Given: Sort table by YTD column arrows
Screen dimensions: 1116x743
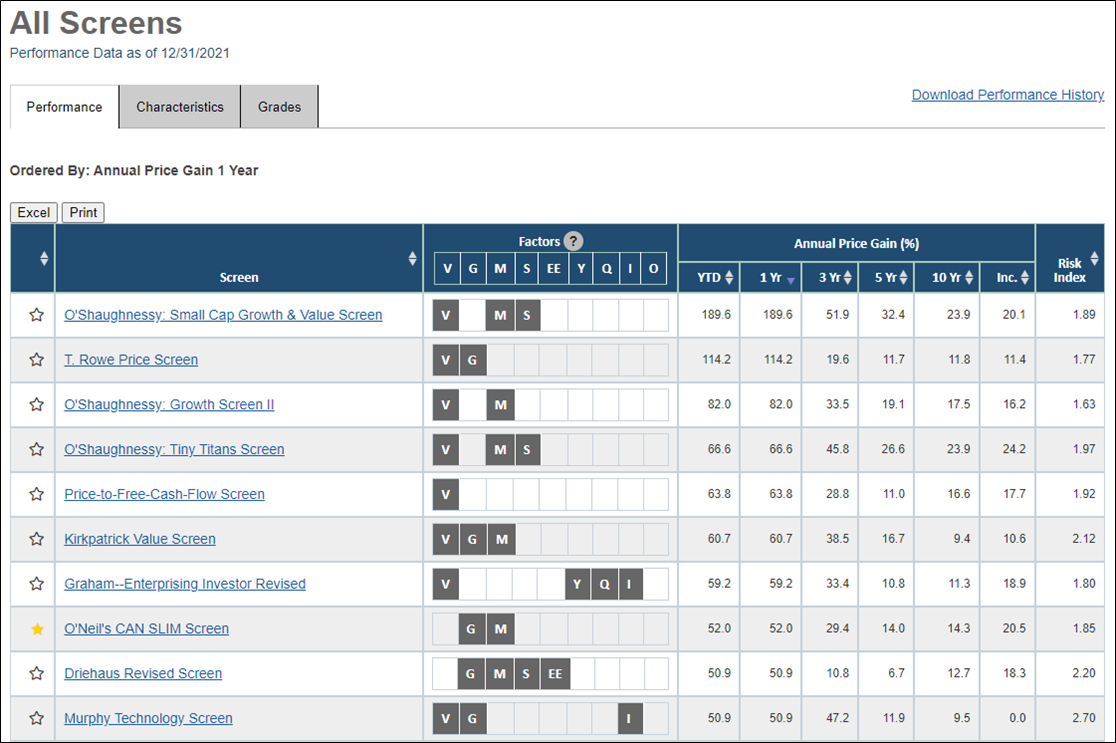Looking at the screenshot, I should (x=729, y=278).
